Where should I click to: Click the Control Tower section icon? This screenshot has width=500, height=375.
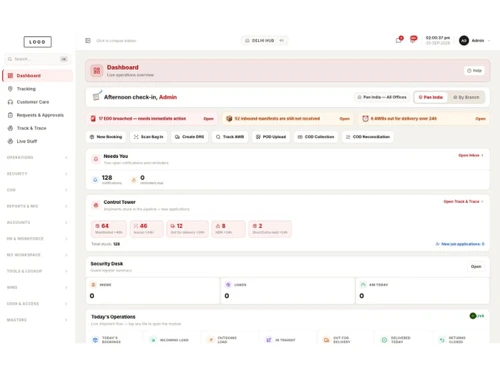[x=96, y=205]
